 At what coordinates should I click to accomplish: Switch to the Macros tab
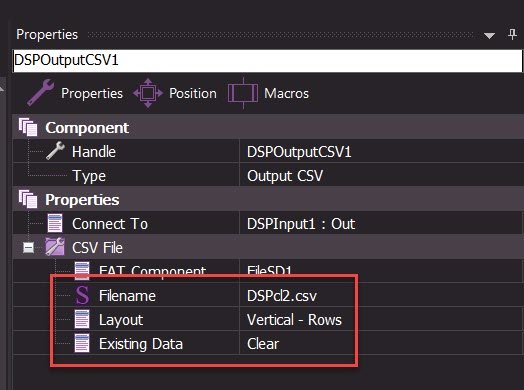click(286, 93)
